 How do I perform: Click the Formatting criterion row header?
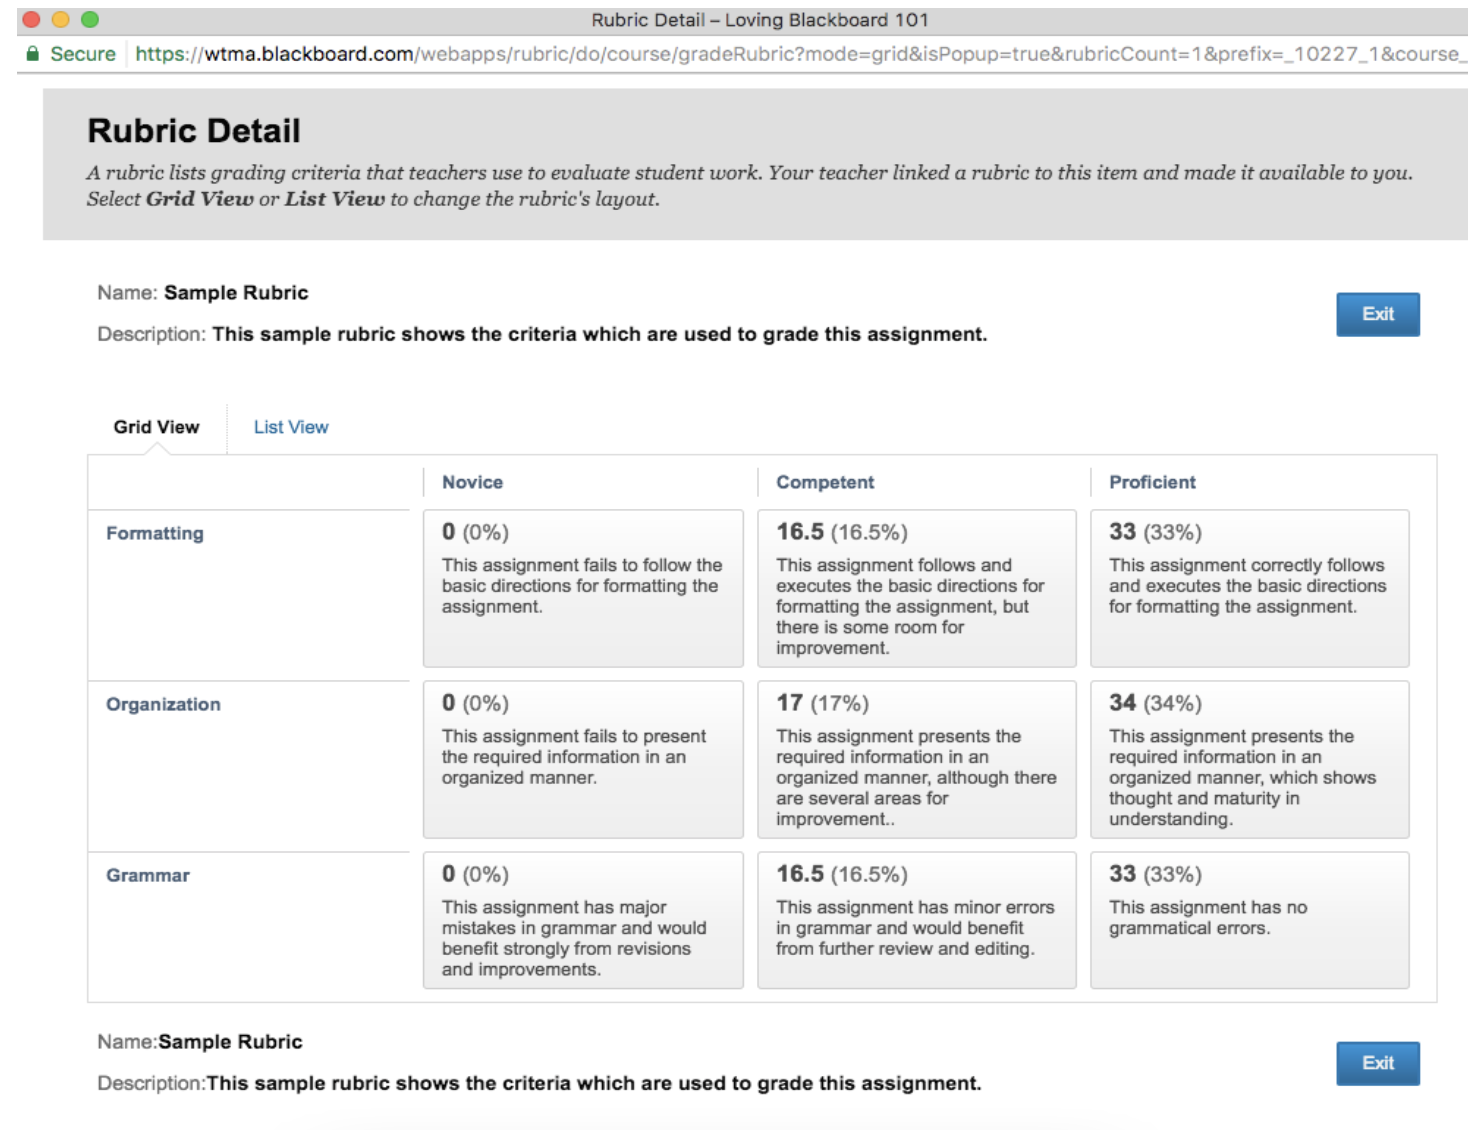coord(155,533)
